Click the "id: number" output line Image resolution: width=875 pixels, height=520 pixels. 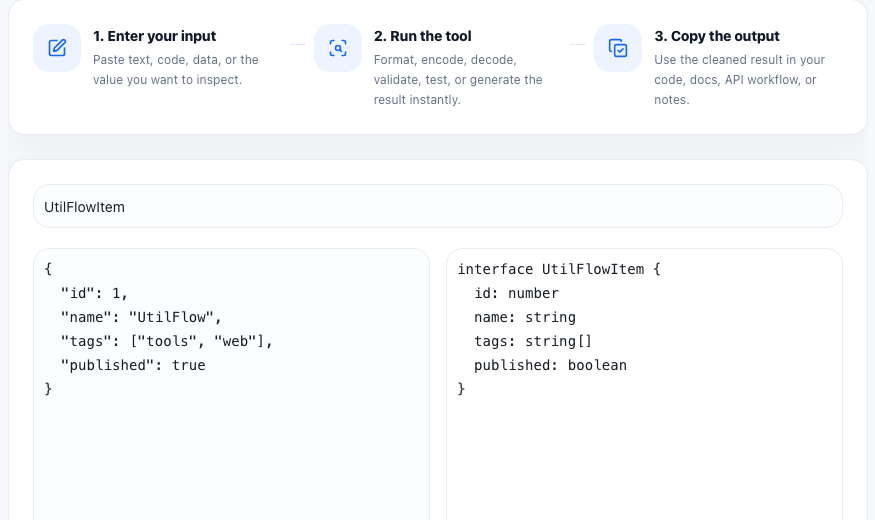(x=516, y=293)
